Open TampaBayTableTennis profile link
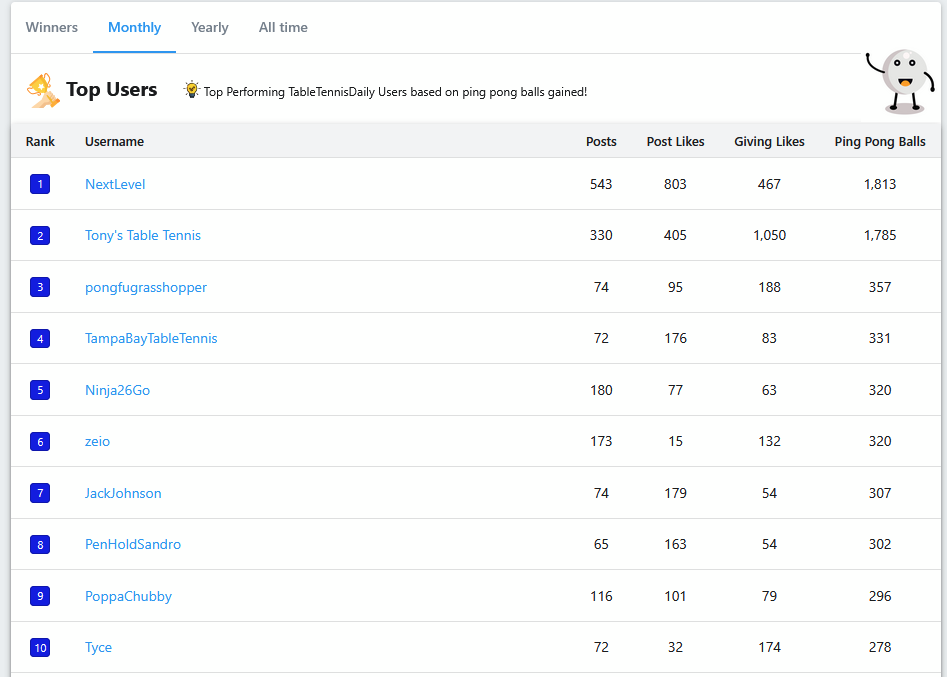 click(x=151, y=339)
